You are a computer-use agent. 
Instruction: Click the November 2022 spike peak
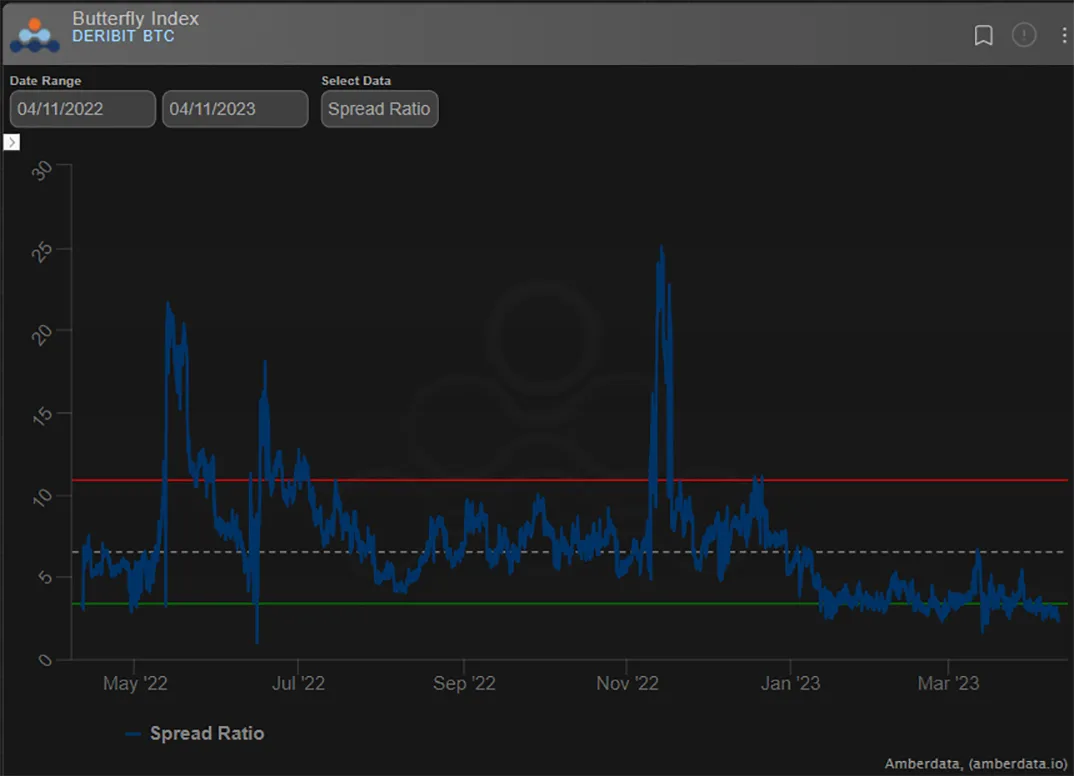661,248
